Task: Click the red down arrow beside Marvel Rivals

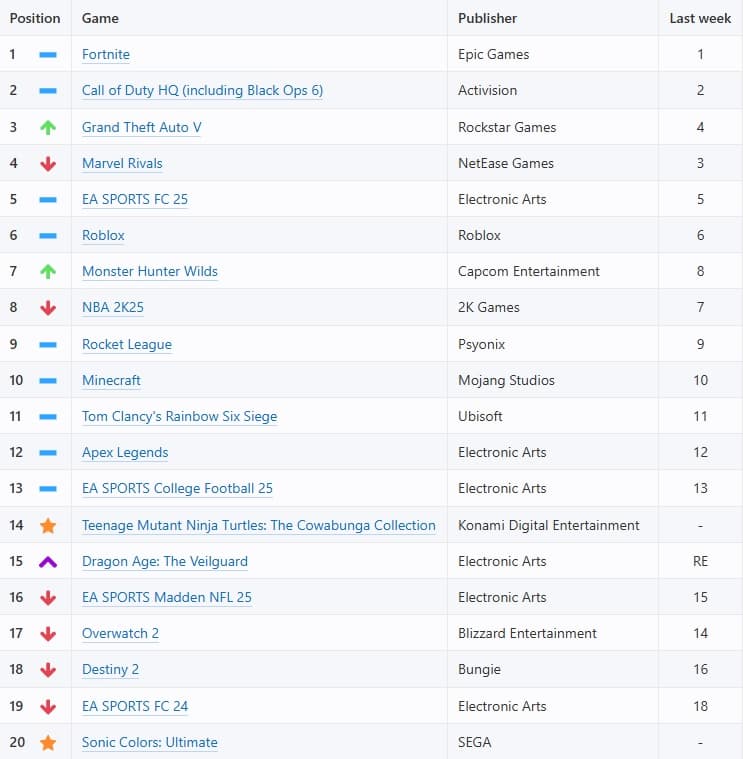Action: click(48, 164)
